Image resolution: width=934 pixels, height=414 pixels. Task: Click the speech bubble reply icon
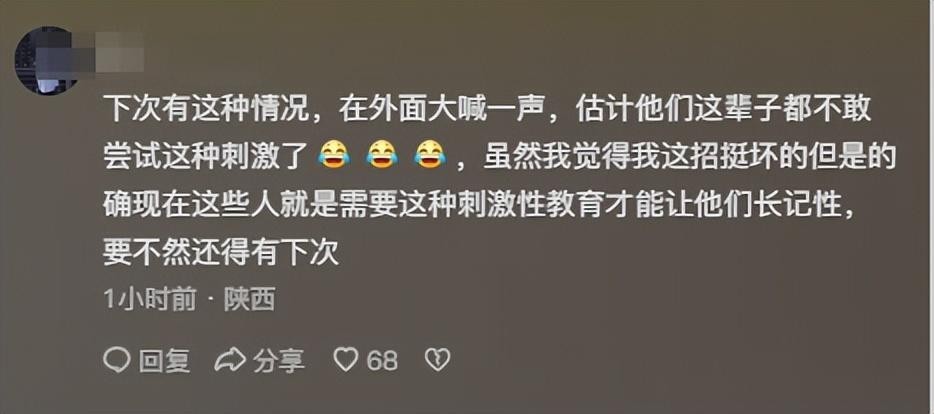point(117,360)
